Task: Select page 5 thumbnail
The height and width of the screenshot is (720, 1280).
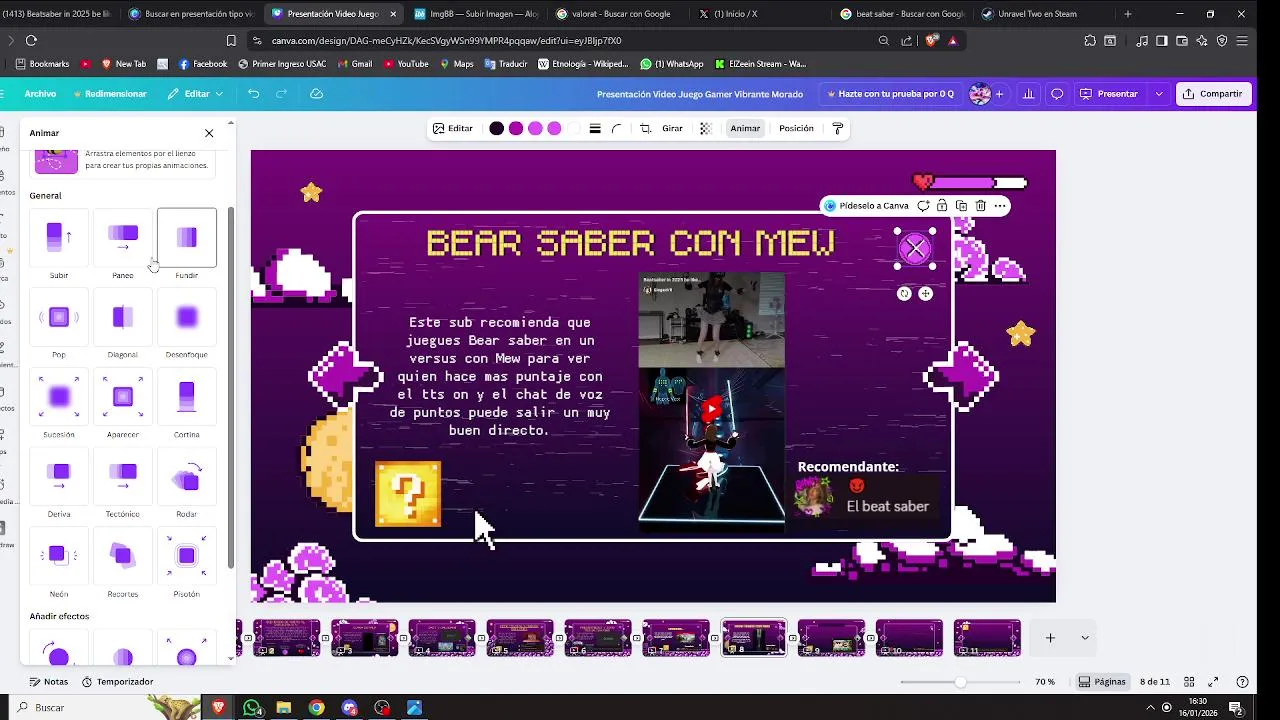Action: 520,638
